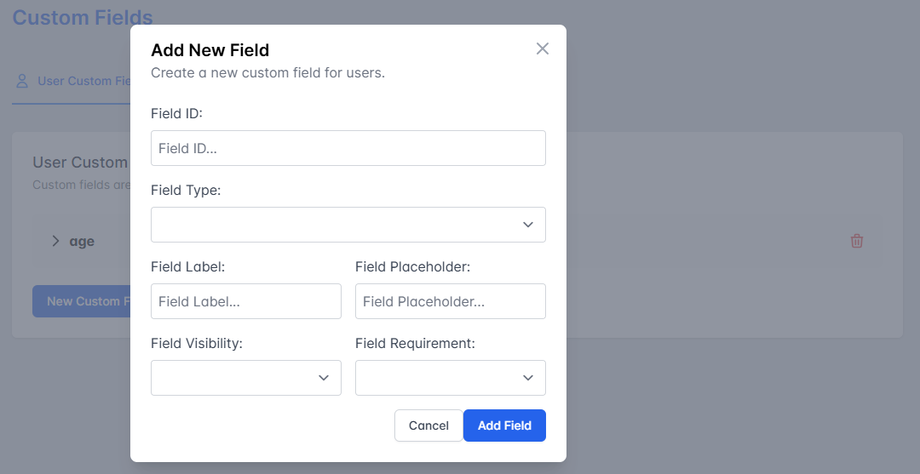Click the Field Requirement chevron arrow
This screenshot has height=474, width=920.
(528, 378)
